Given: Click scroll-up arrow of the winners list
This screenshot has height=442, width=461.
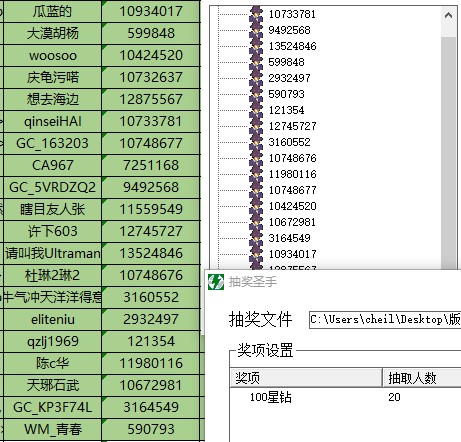Looking at the screenshot, I should pyautogui.click(x=448, y=15).
